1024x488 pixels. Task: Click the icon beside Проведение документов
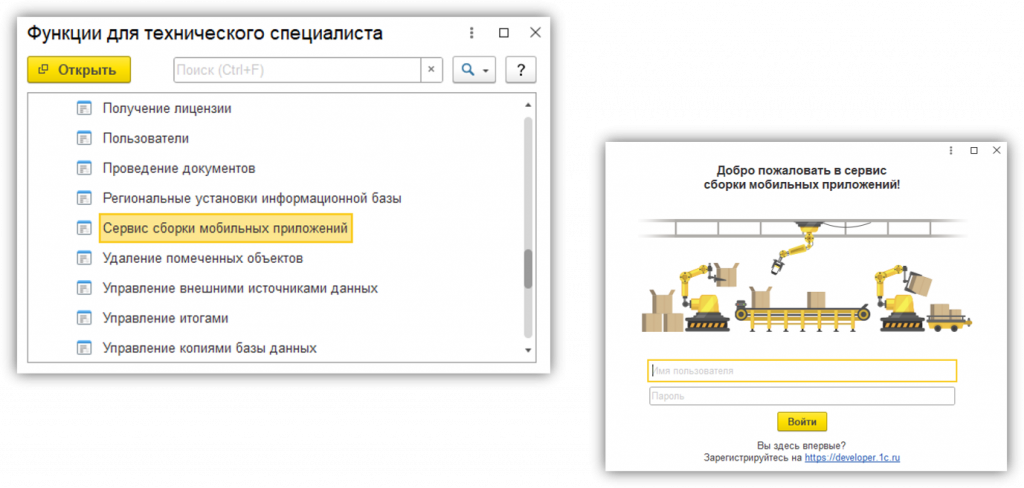tap(83, 169)
